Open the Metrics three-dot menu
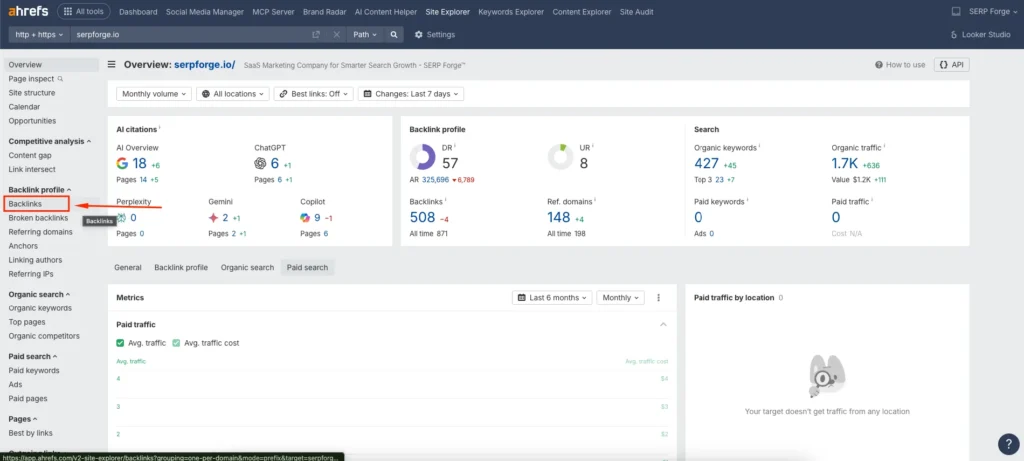 pos(658,298)
